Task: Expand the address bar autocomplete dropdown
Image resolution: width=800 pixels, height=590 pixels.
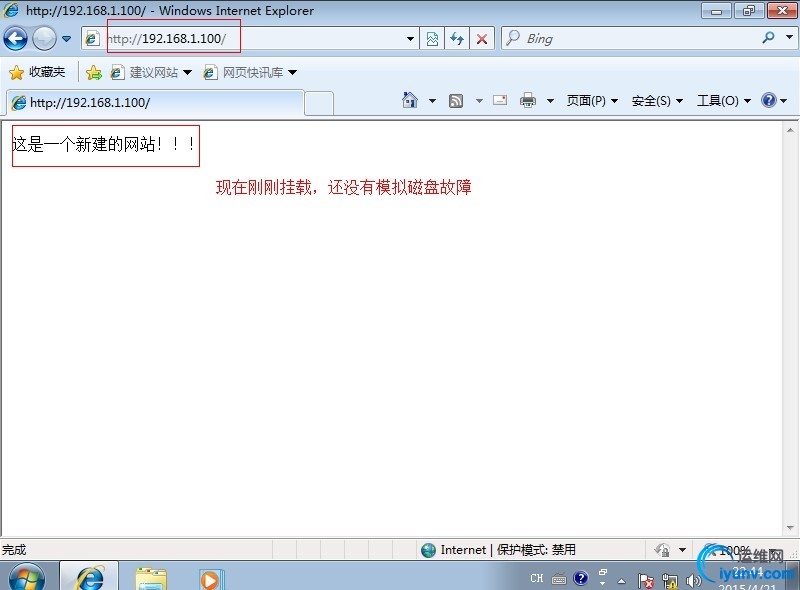Action: click(410, 39)
